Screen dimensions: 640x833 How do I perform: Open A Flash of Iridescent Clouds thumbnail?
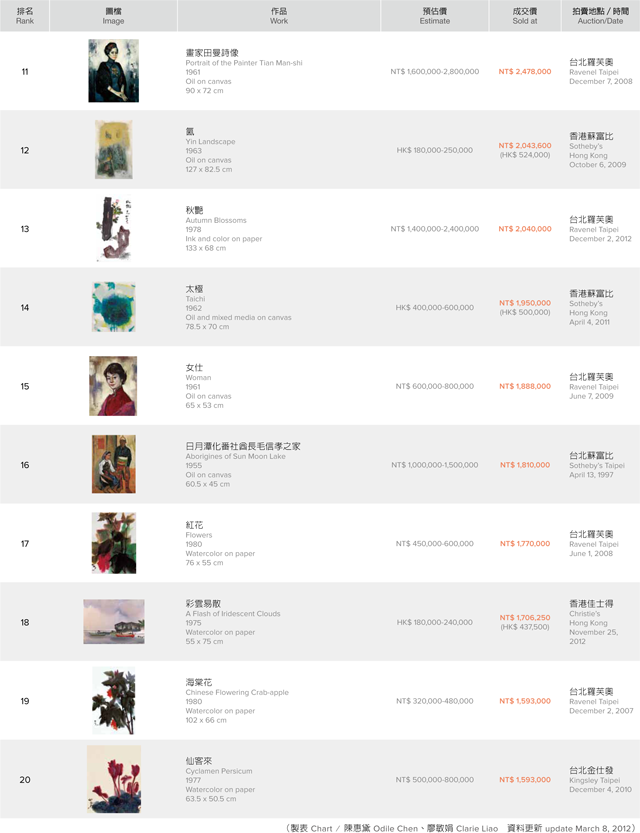click(114, 622)
